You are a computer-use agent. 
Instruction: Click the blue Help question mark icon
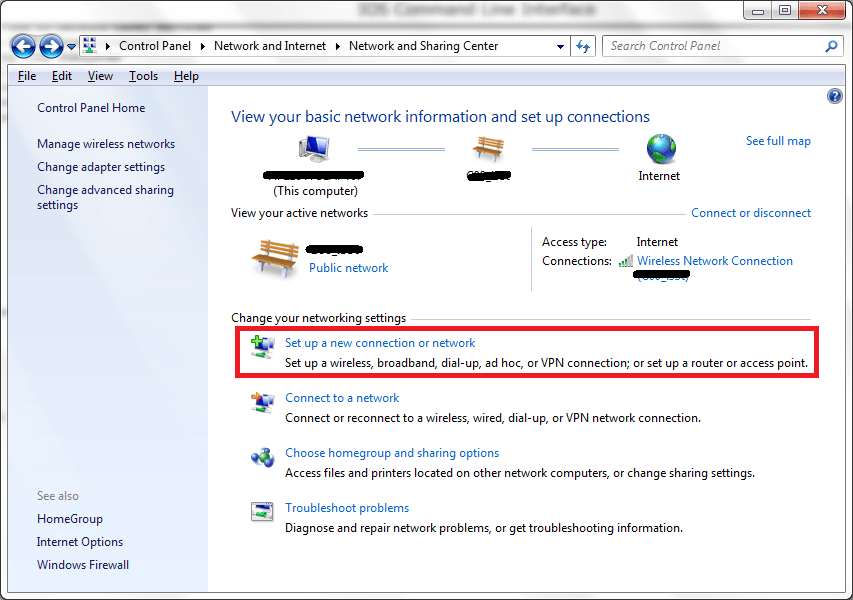pyautogui.click(x=835, y=95)
